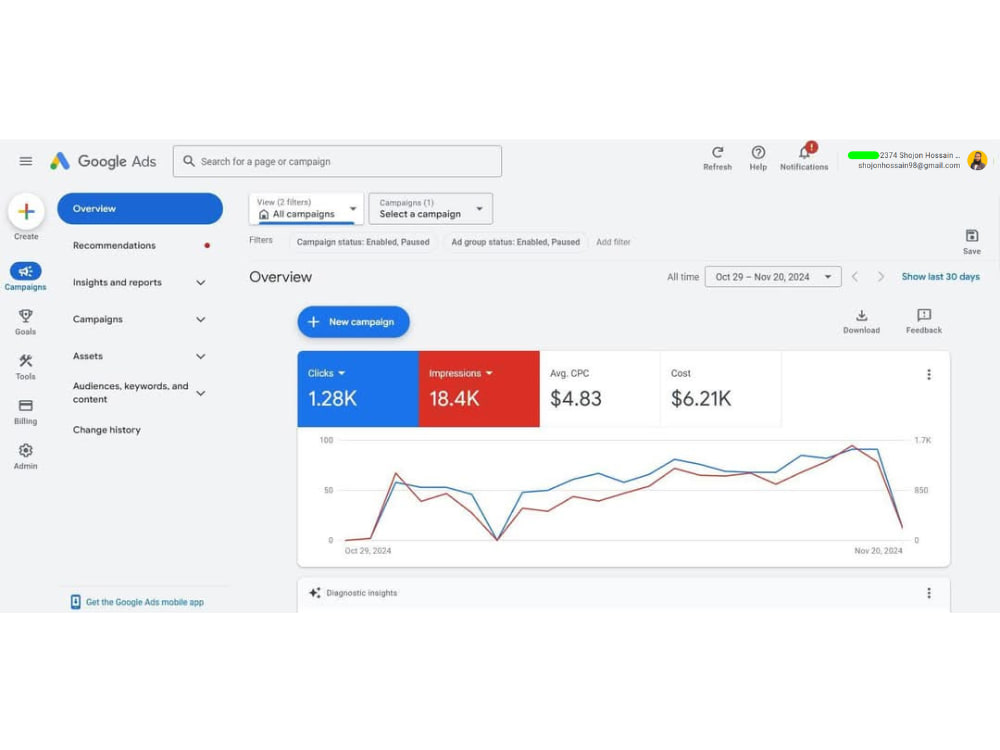Open Recommendations nav item
Viewport: 1000px width, 750px height.
[114, 246]
